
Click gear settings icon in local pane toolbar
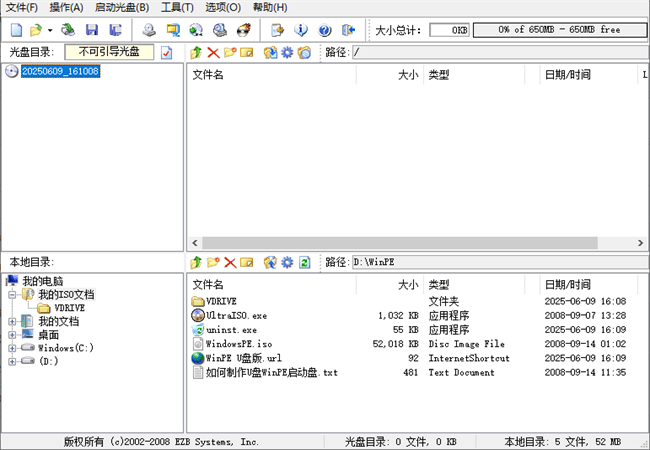(287, 262)
